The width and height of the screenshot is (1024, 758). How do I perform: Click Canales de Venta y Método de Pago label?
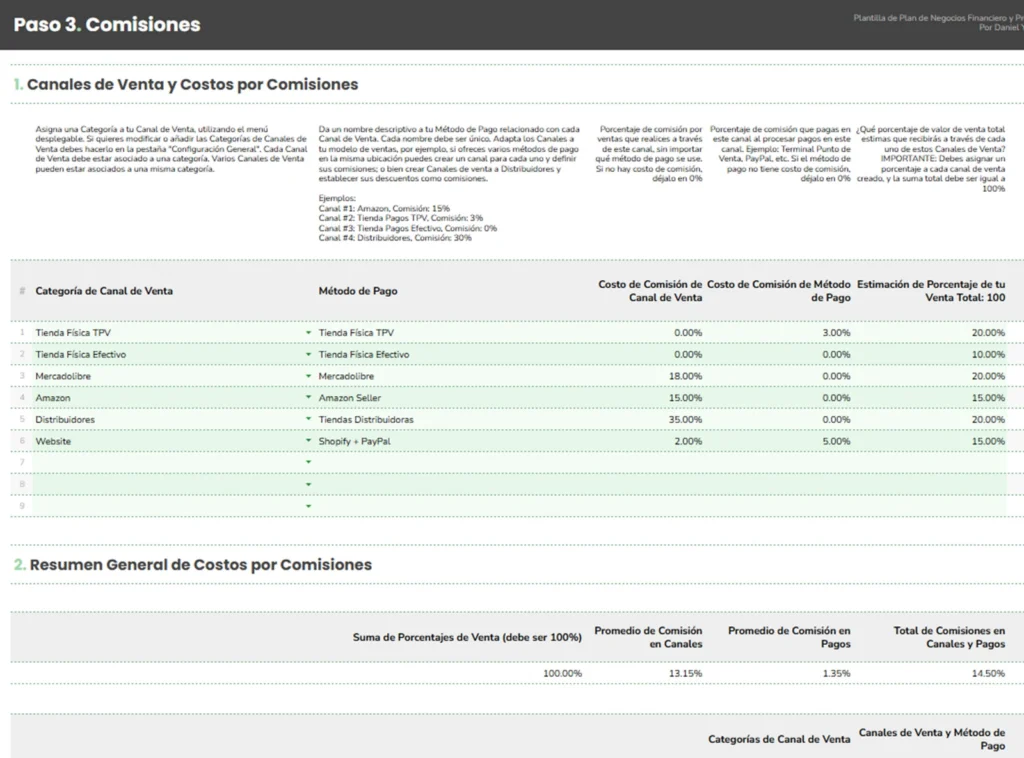[932, 739]
